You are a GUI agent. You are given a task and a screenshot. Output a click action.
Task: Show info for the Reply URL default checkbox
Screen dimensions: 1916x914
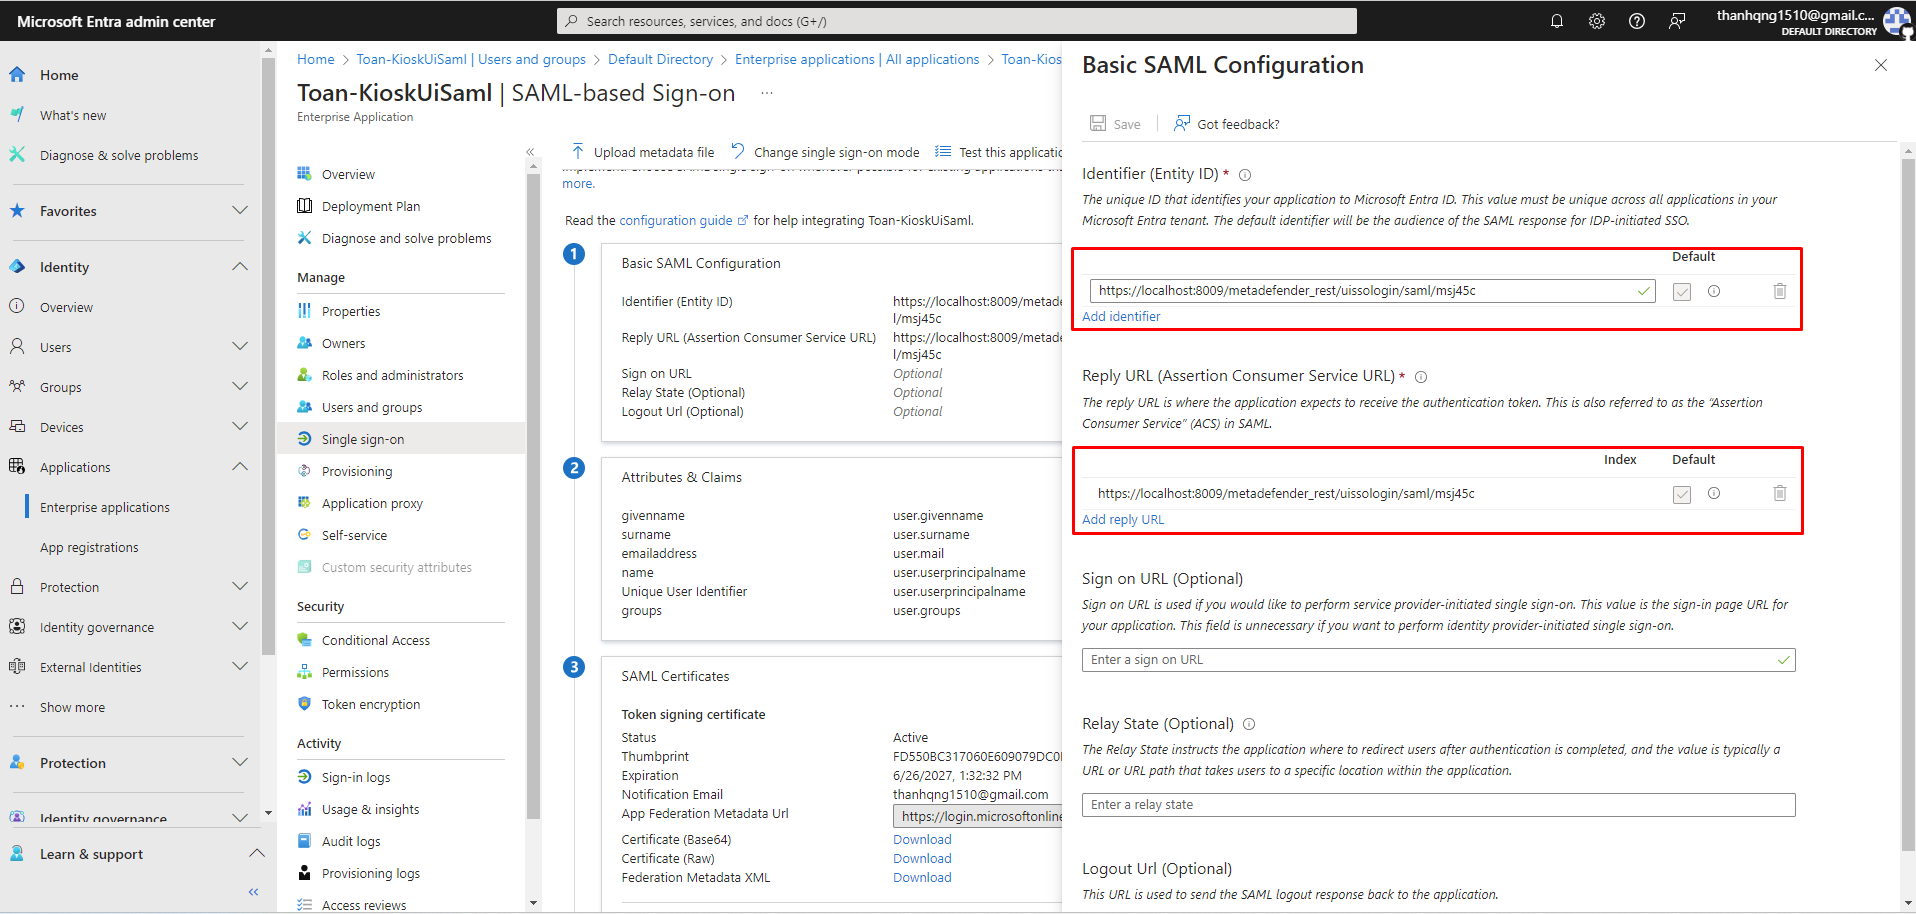pos(1714,493)
